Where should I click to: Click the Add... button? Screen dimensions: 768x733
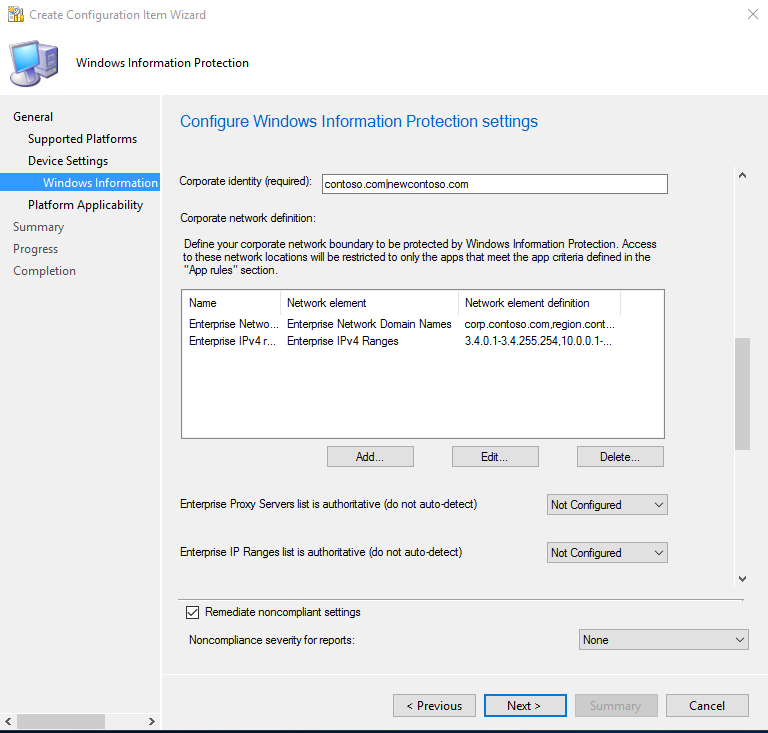click(x=370, y=456)
